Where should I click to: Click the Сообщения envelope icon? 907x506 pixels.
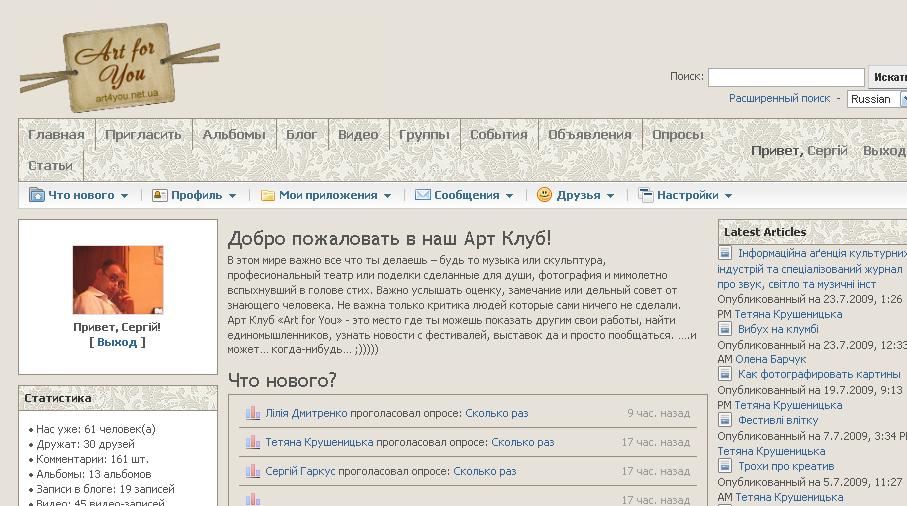(423, 195)
